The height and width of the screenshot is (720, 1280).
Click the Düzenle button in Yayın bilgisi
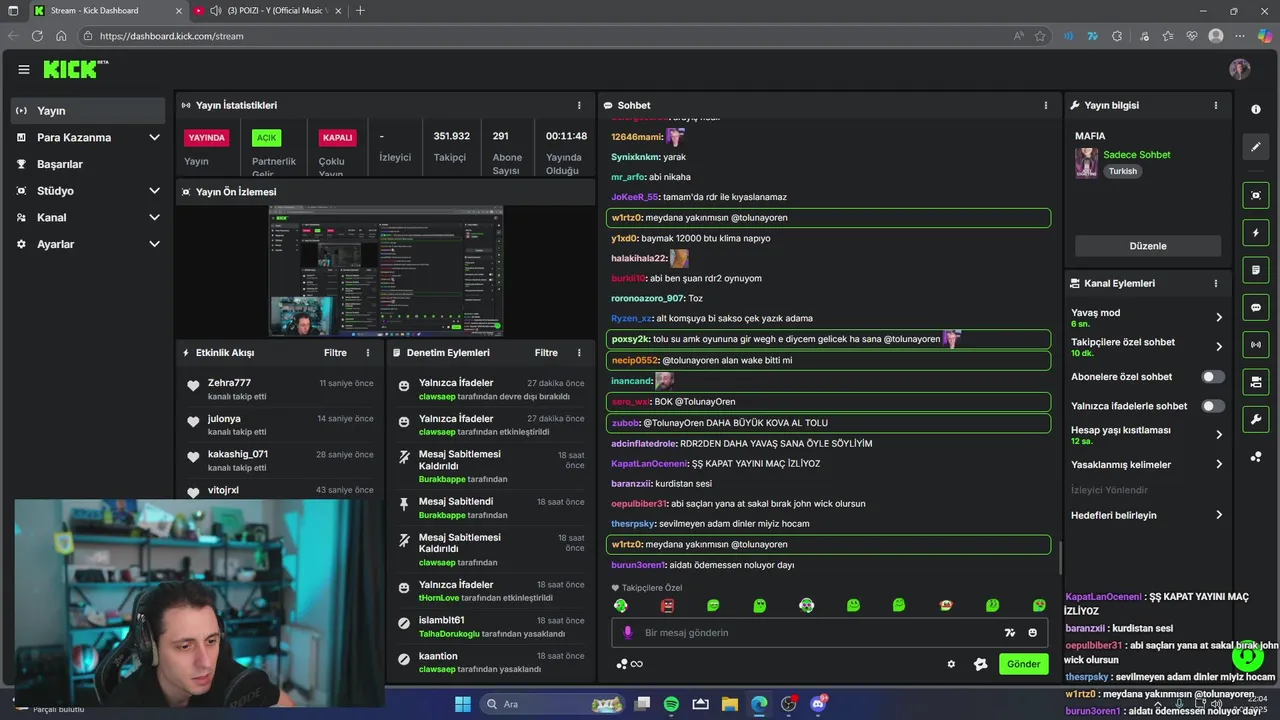click(x=1148, y=246)
